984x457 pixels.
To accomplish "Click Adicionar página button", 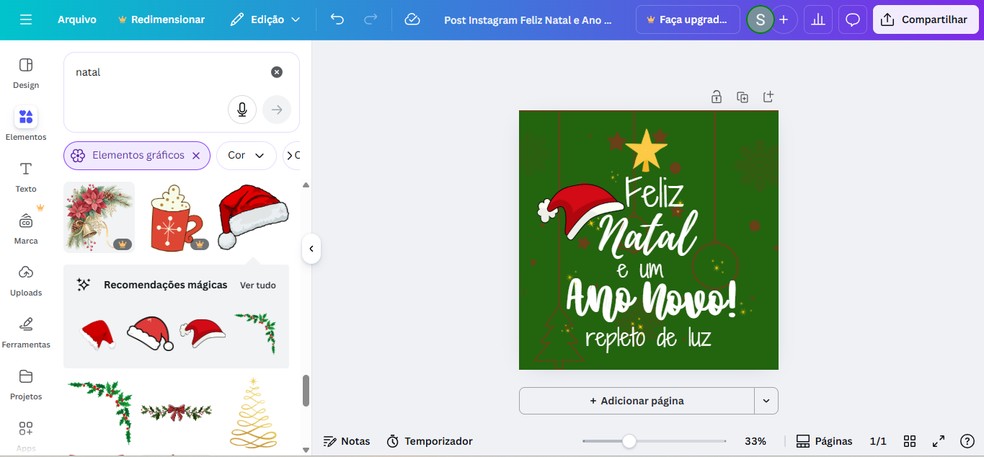I will click(637, 401).
